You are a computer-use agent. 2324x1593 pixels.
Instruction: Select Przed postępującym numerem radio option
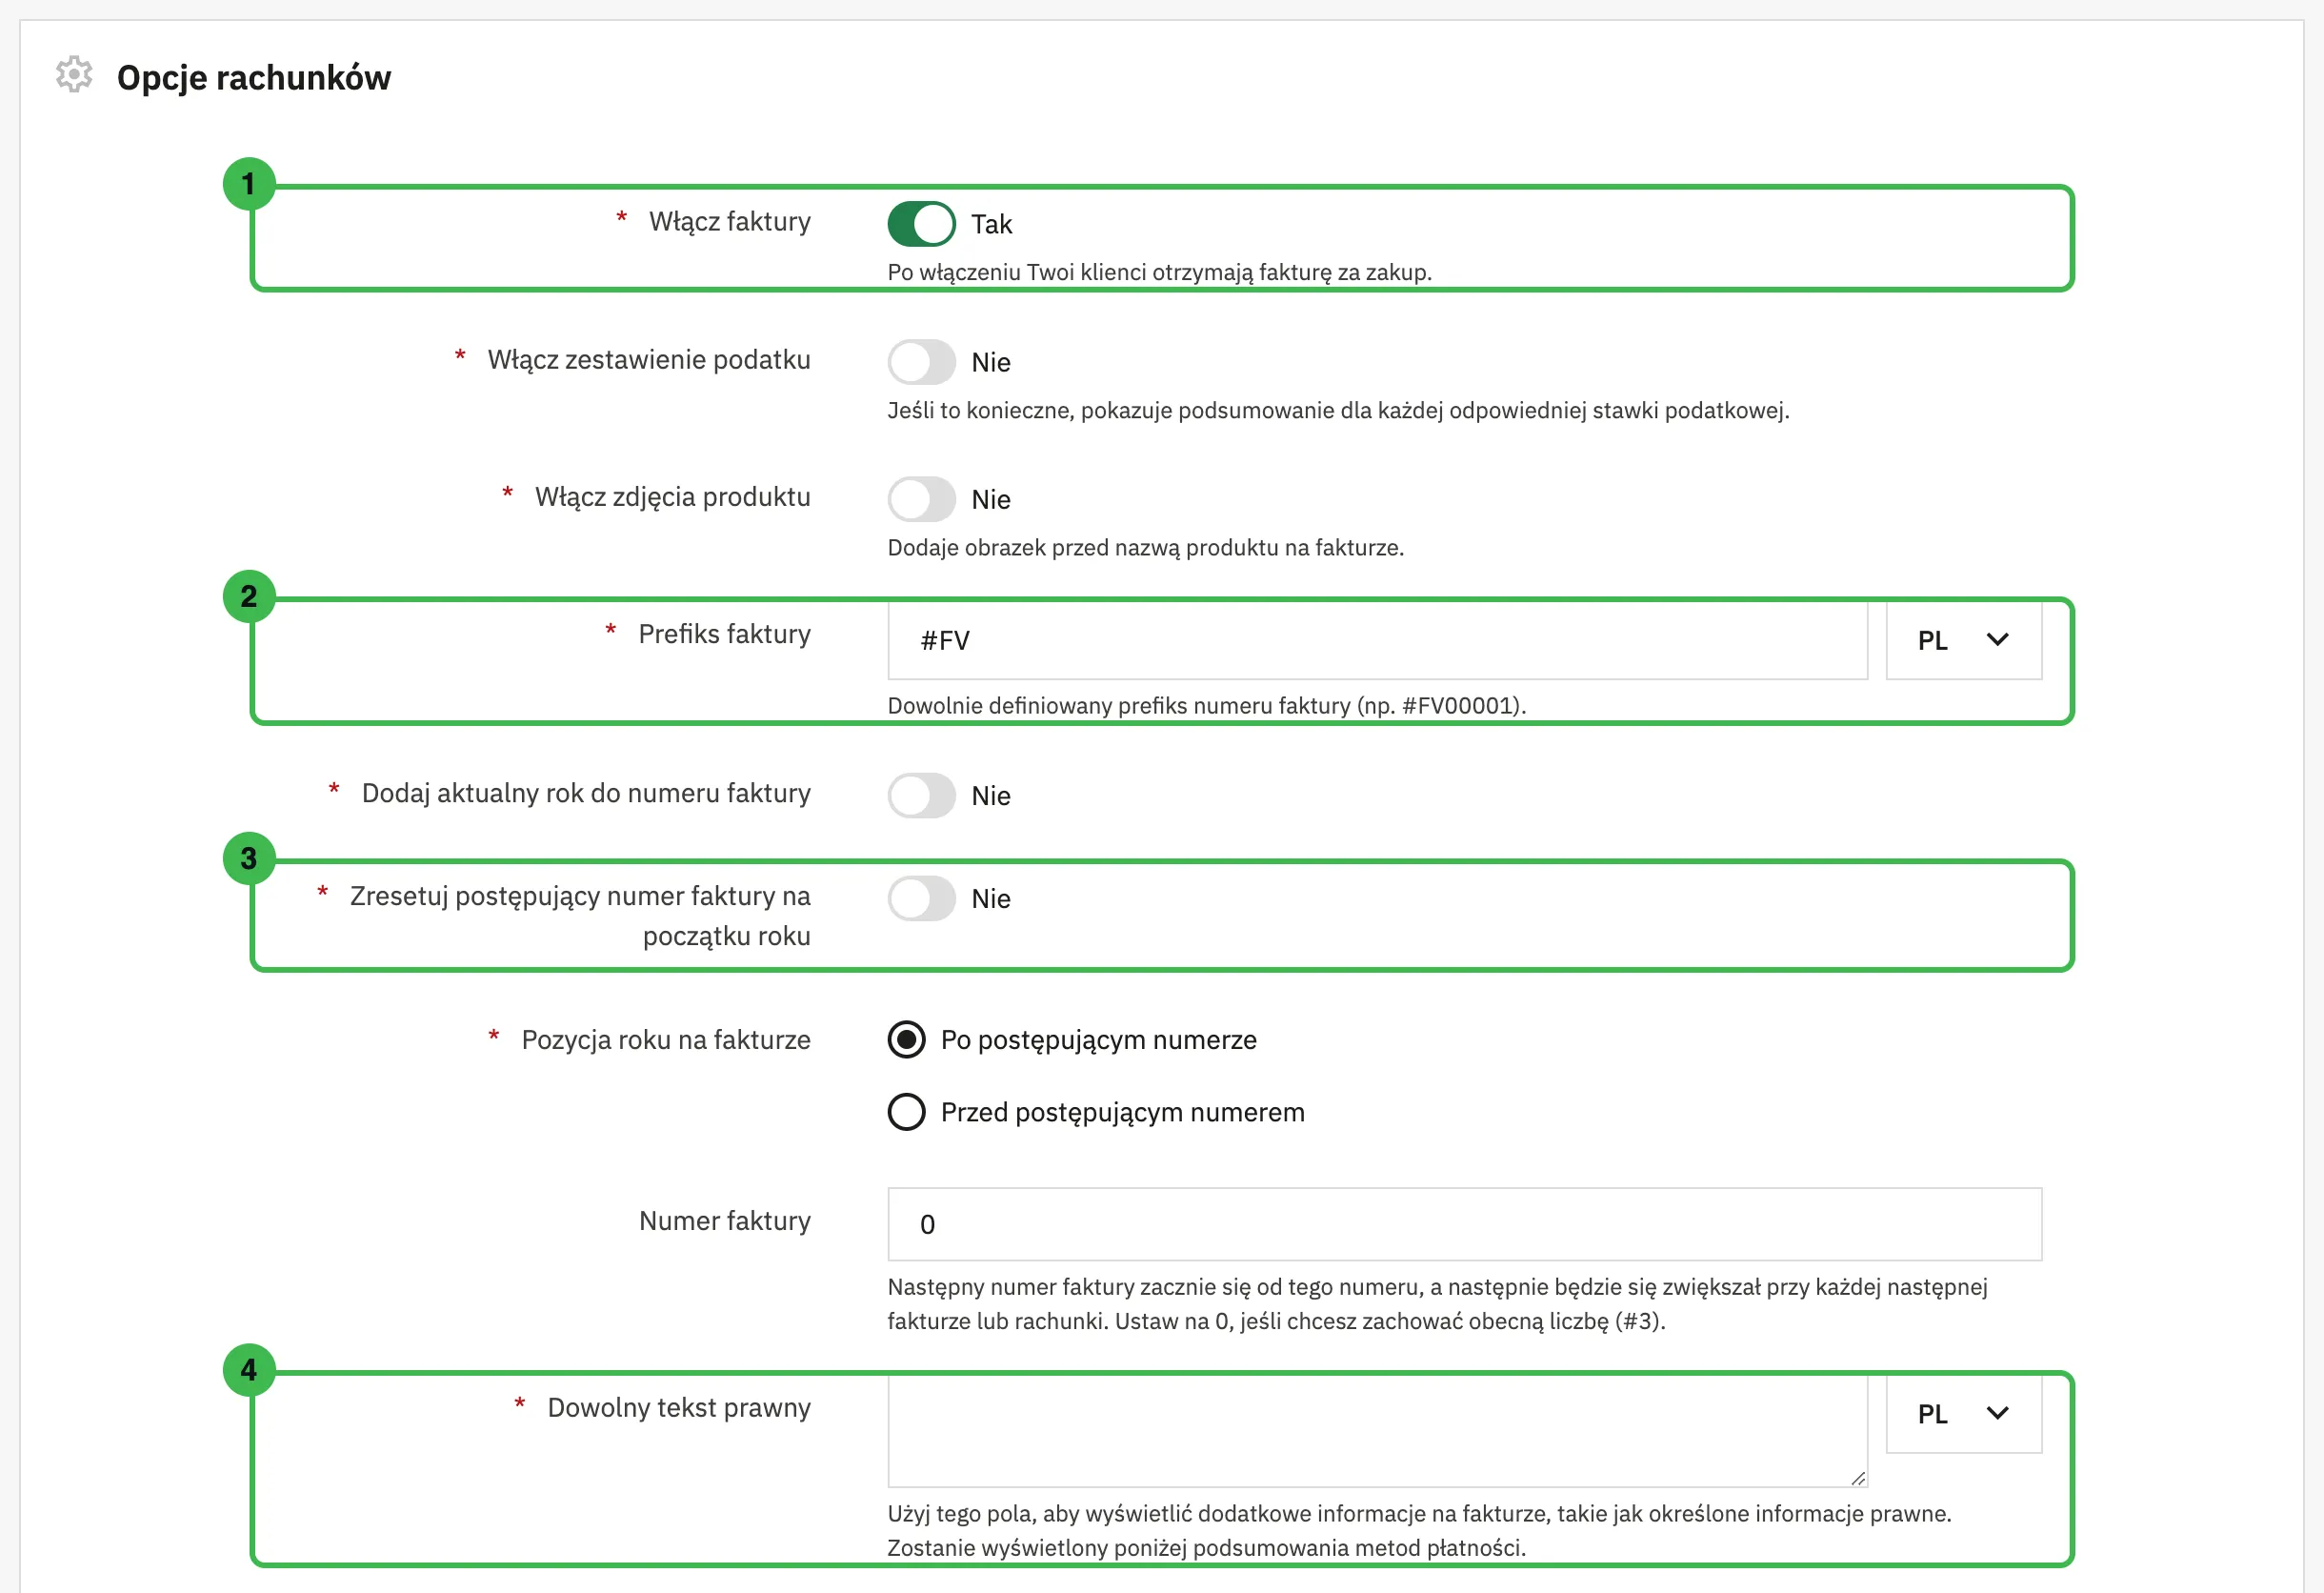point(906,1112)
